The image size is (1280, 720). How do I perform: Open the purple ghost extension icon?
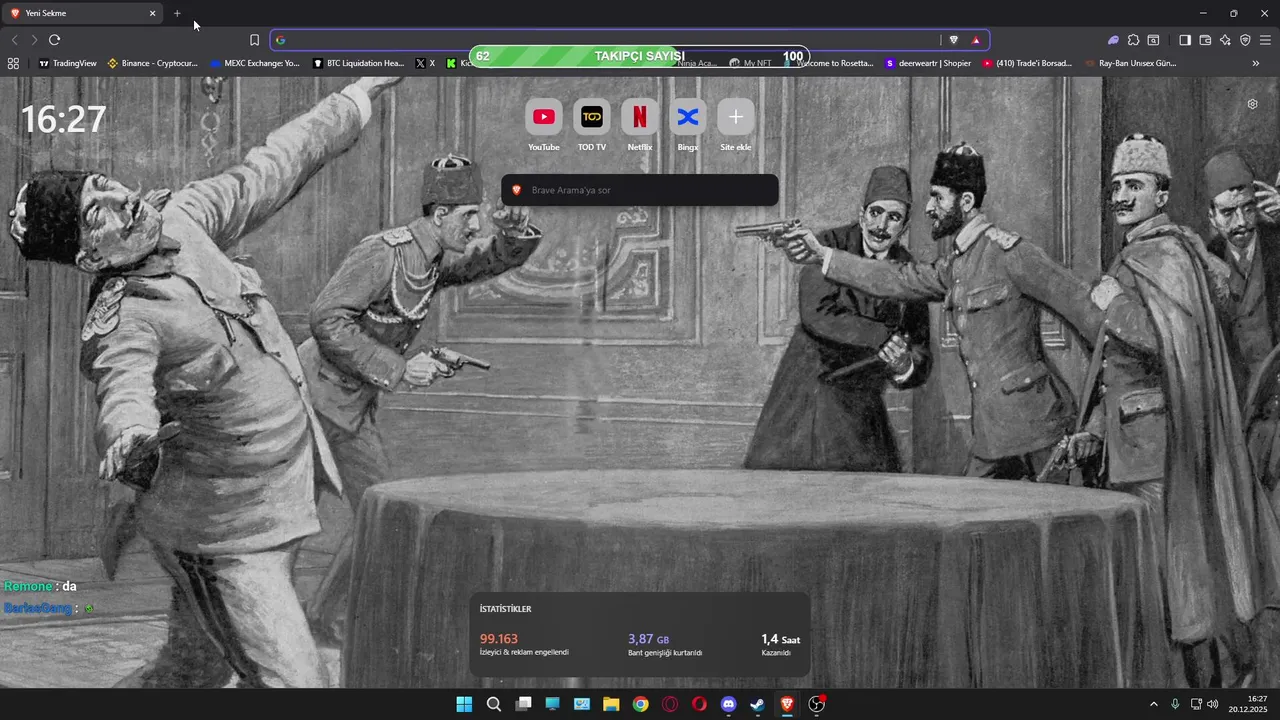coord(1113,40)
